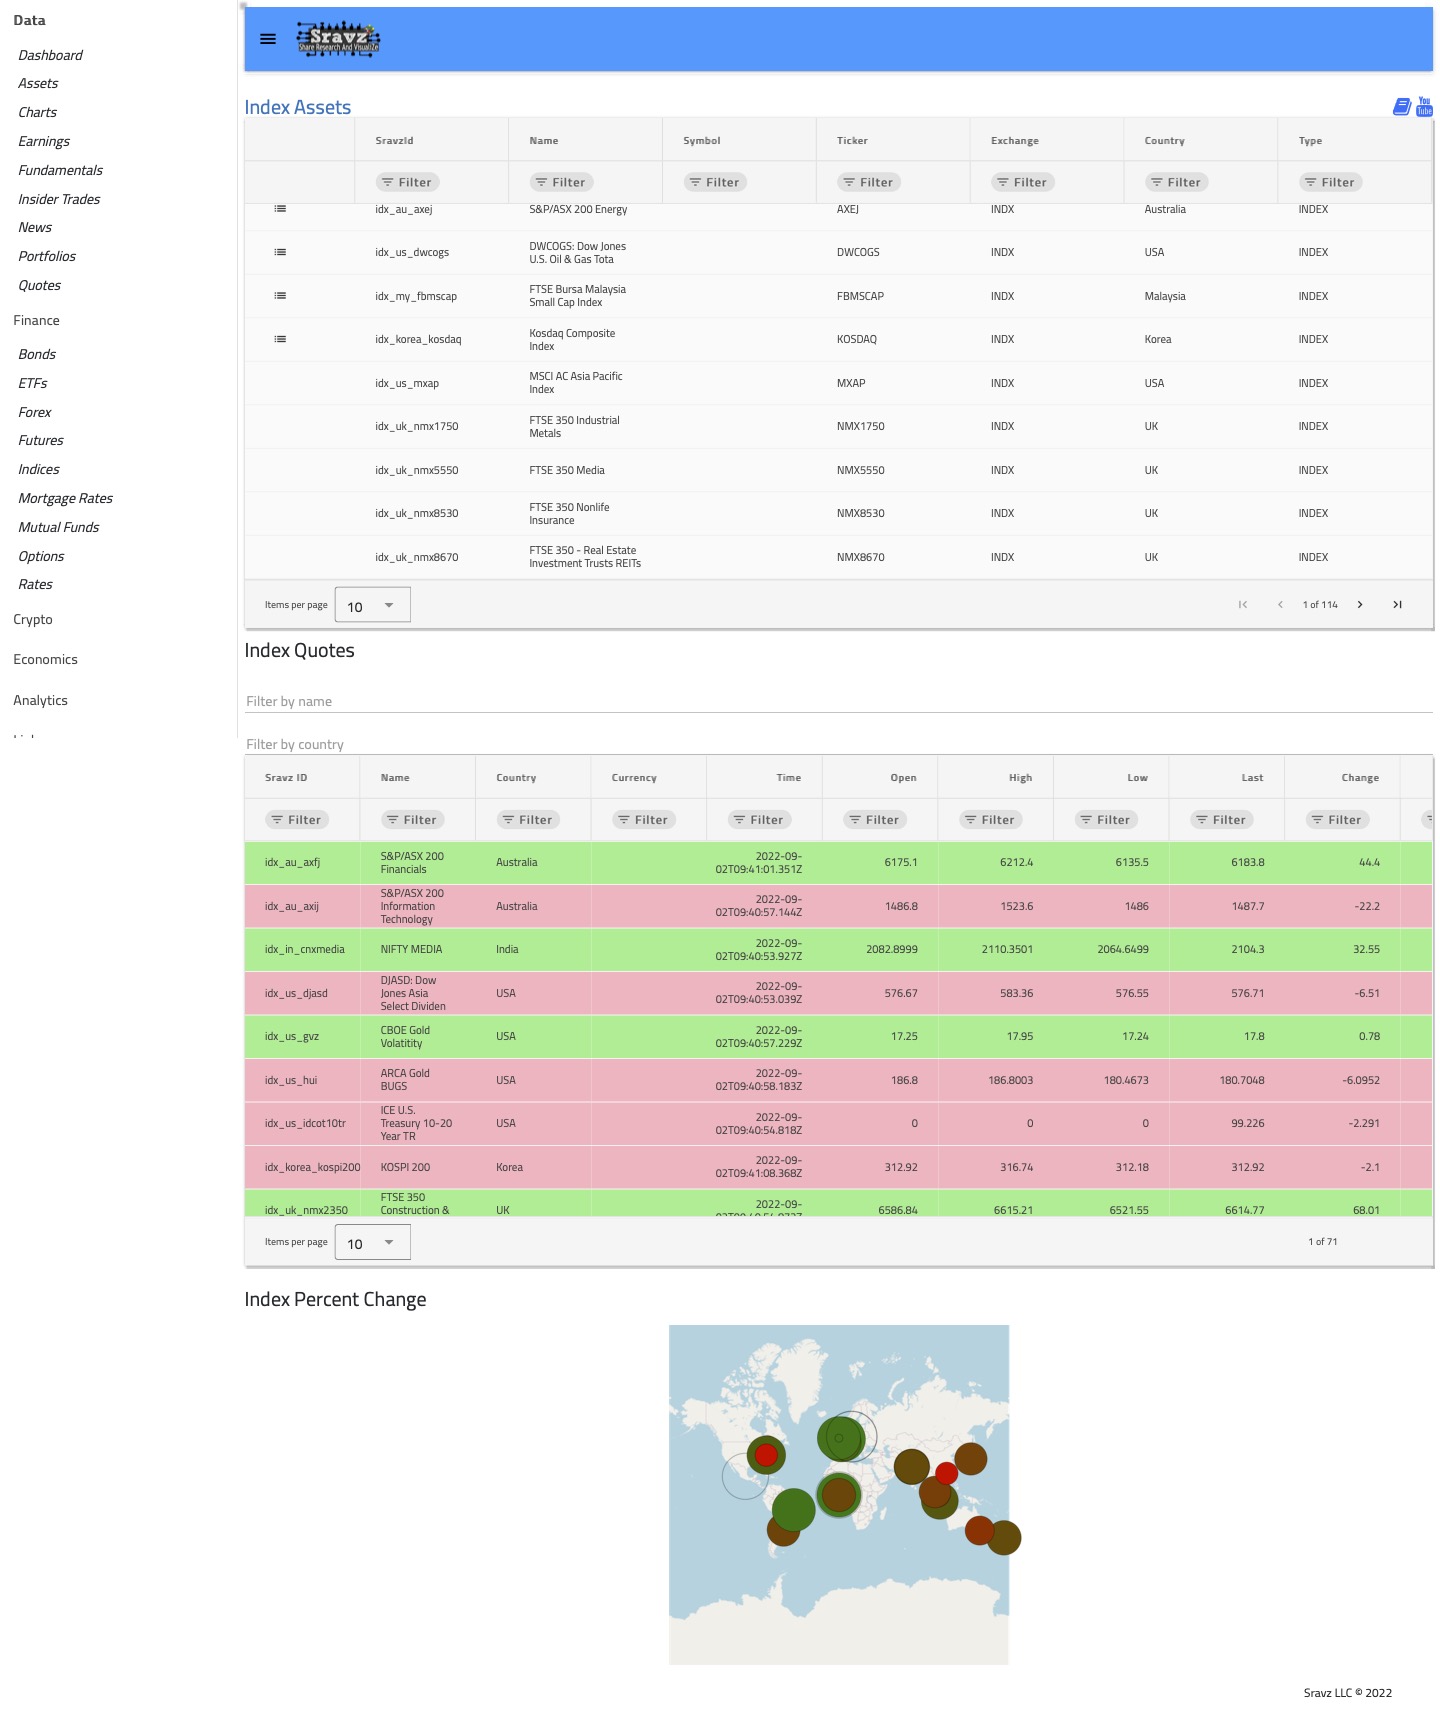
Task: Expand Index Assets items per page dropdown
Action: click(372, 605)
